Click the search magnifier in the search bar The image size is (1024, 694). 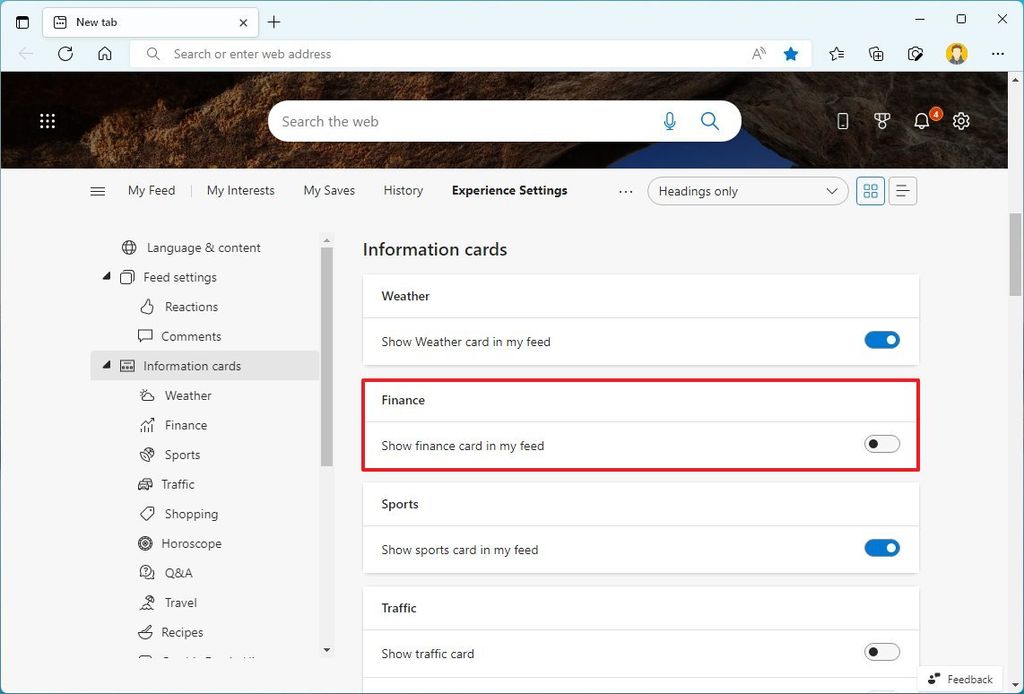pos(710,121)
